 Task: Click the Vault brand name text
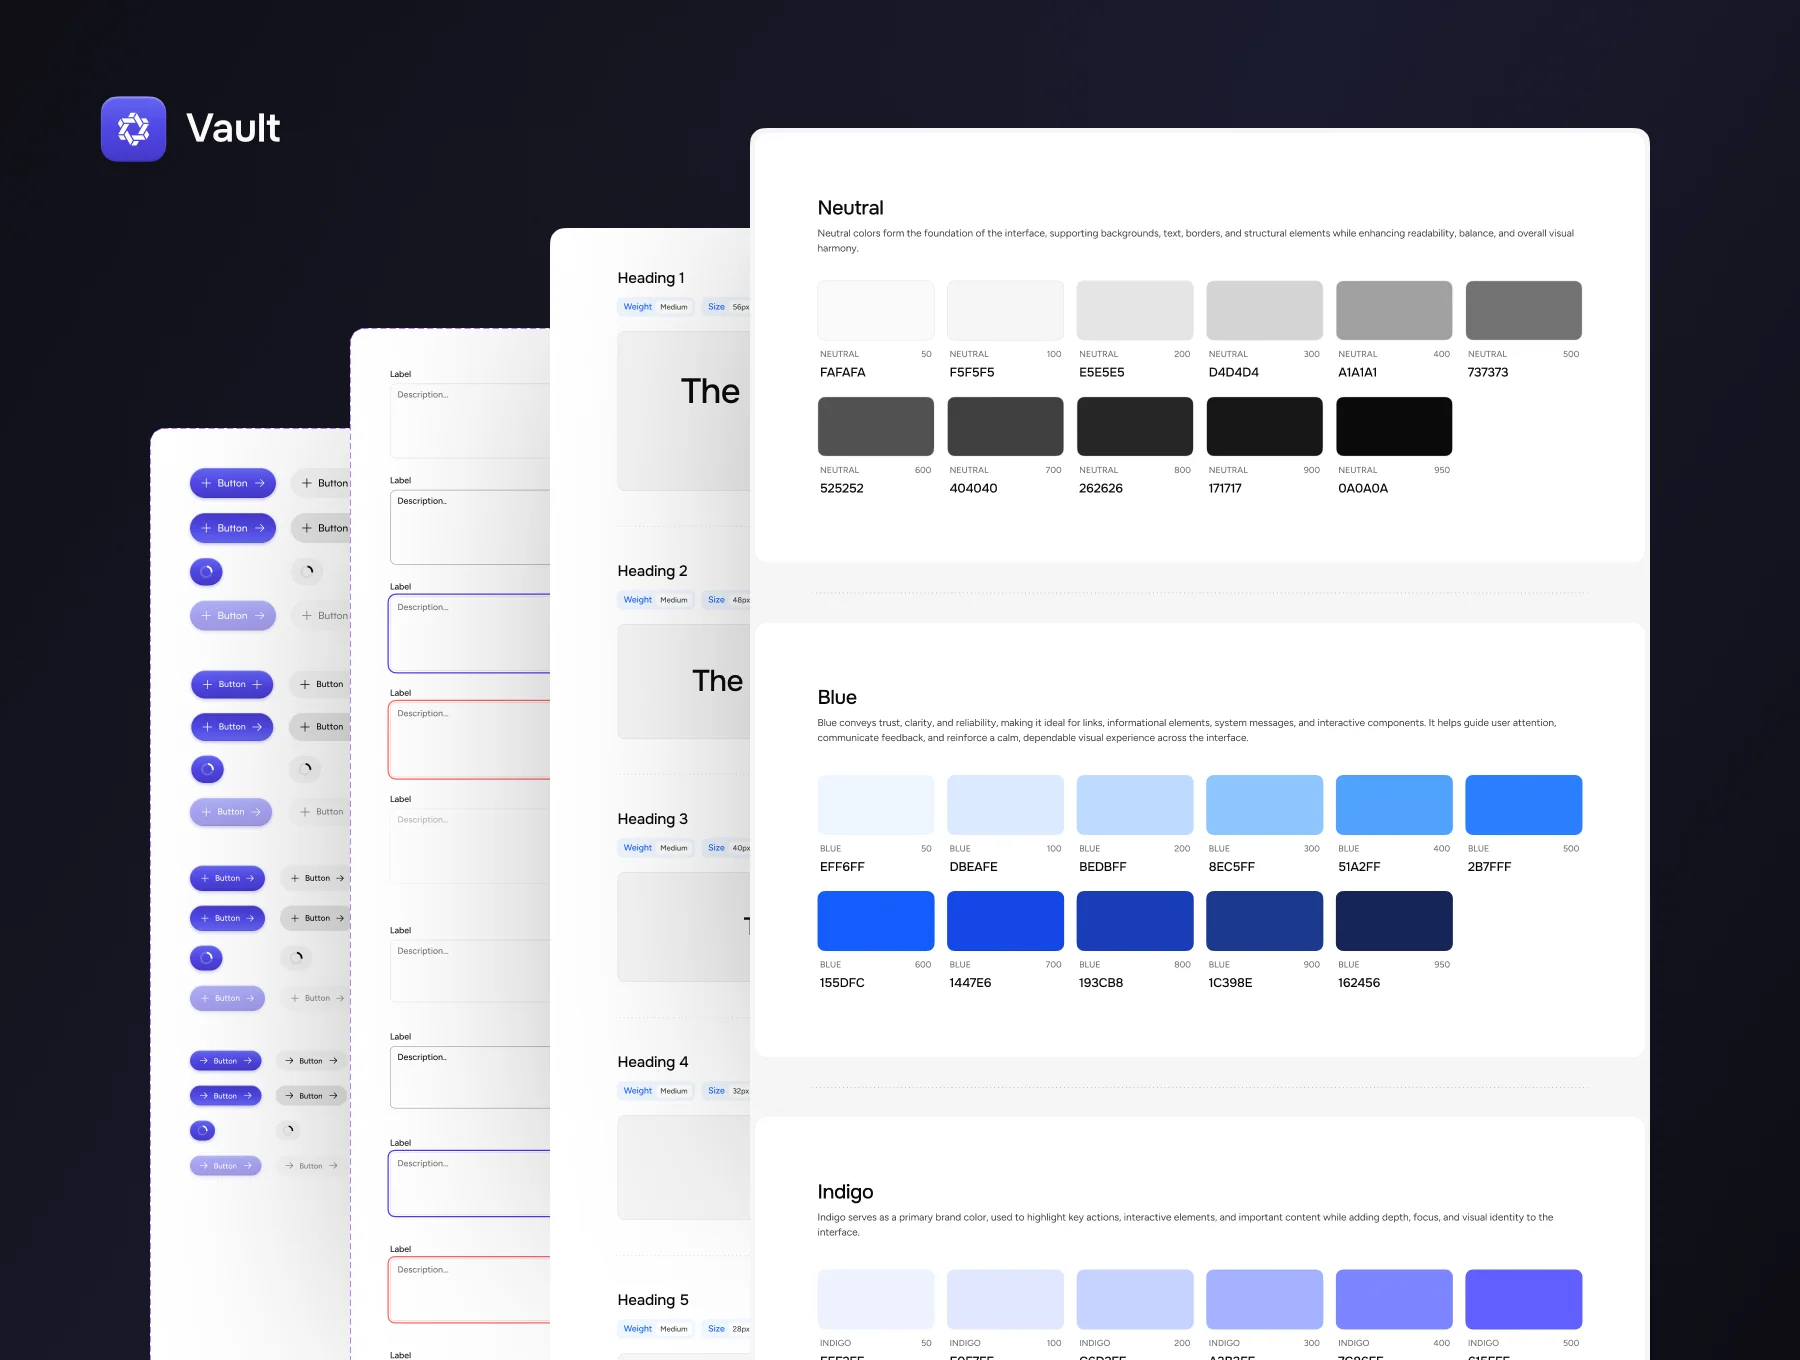point(233,128)
